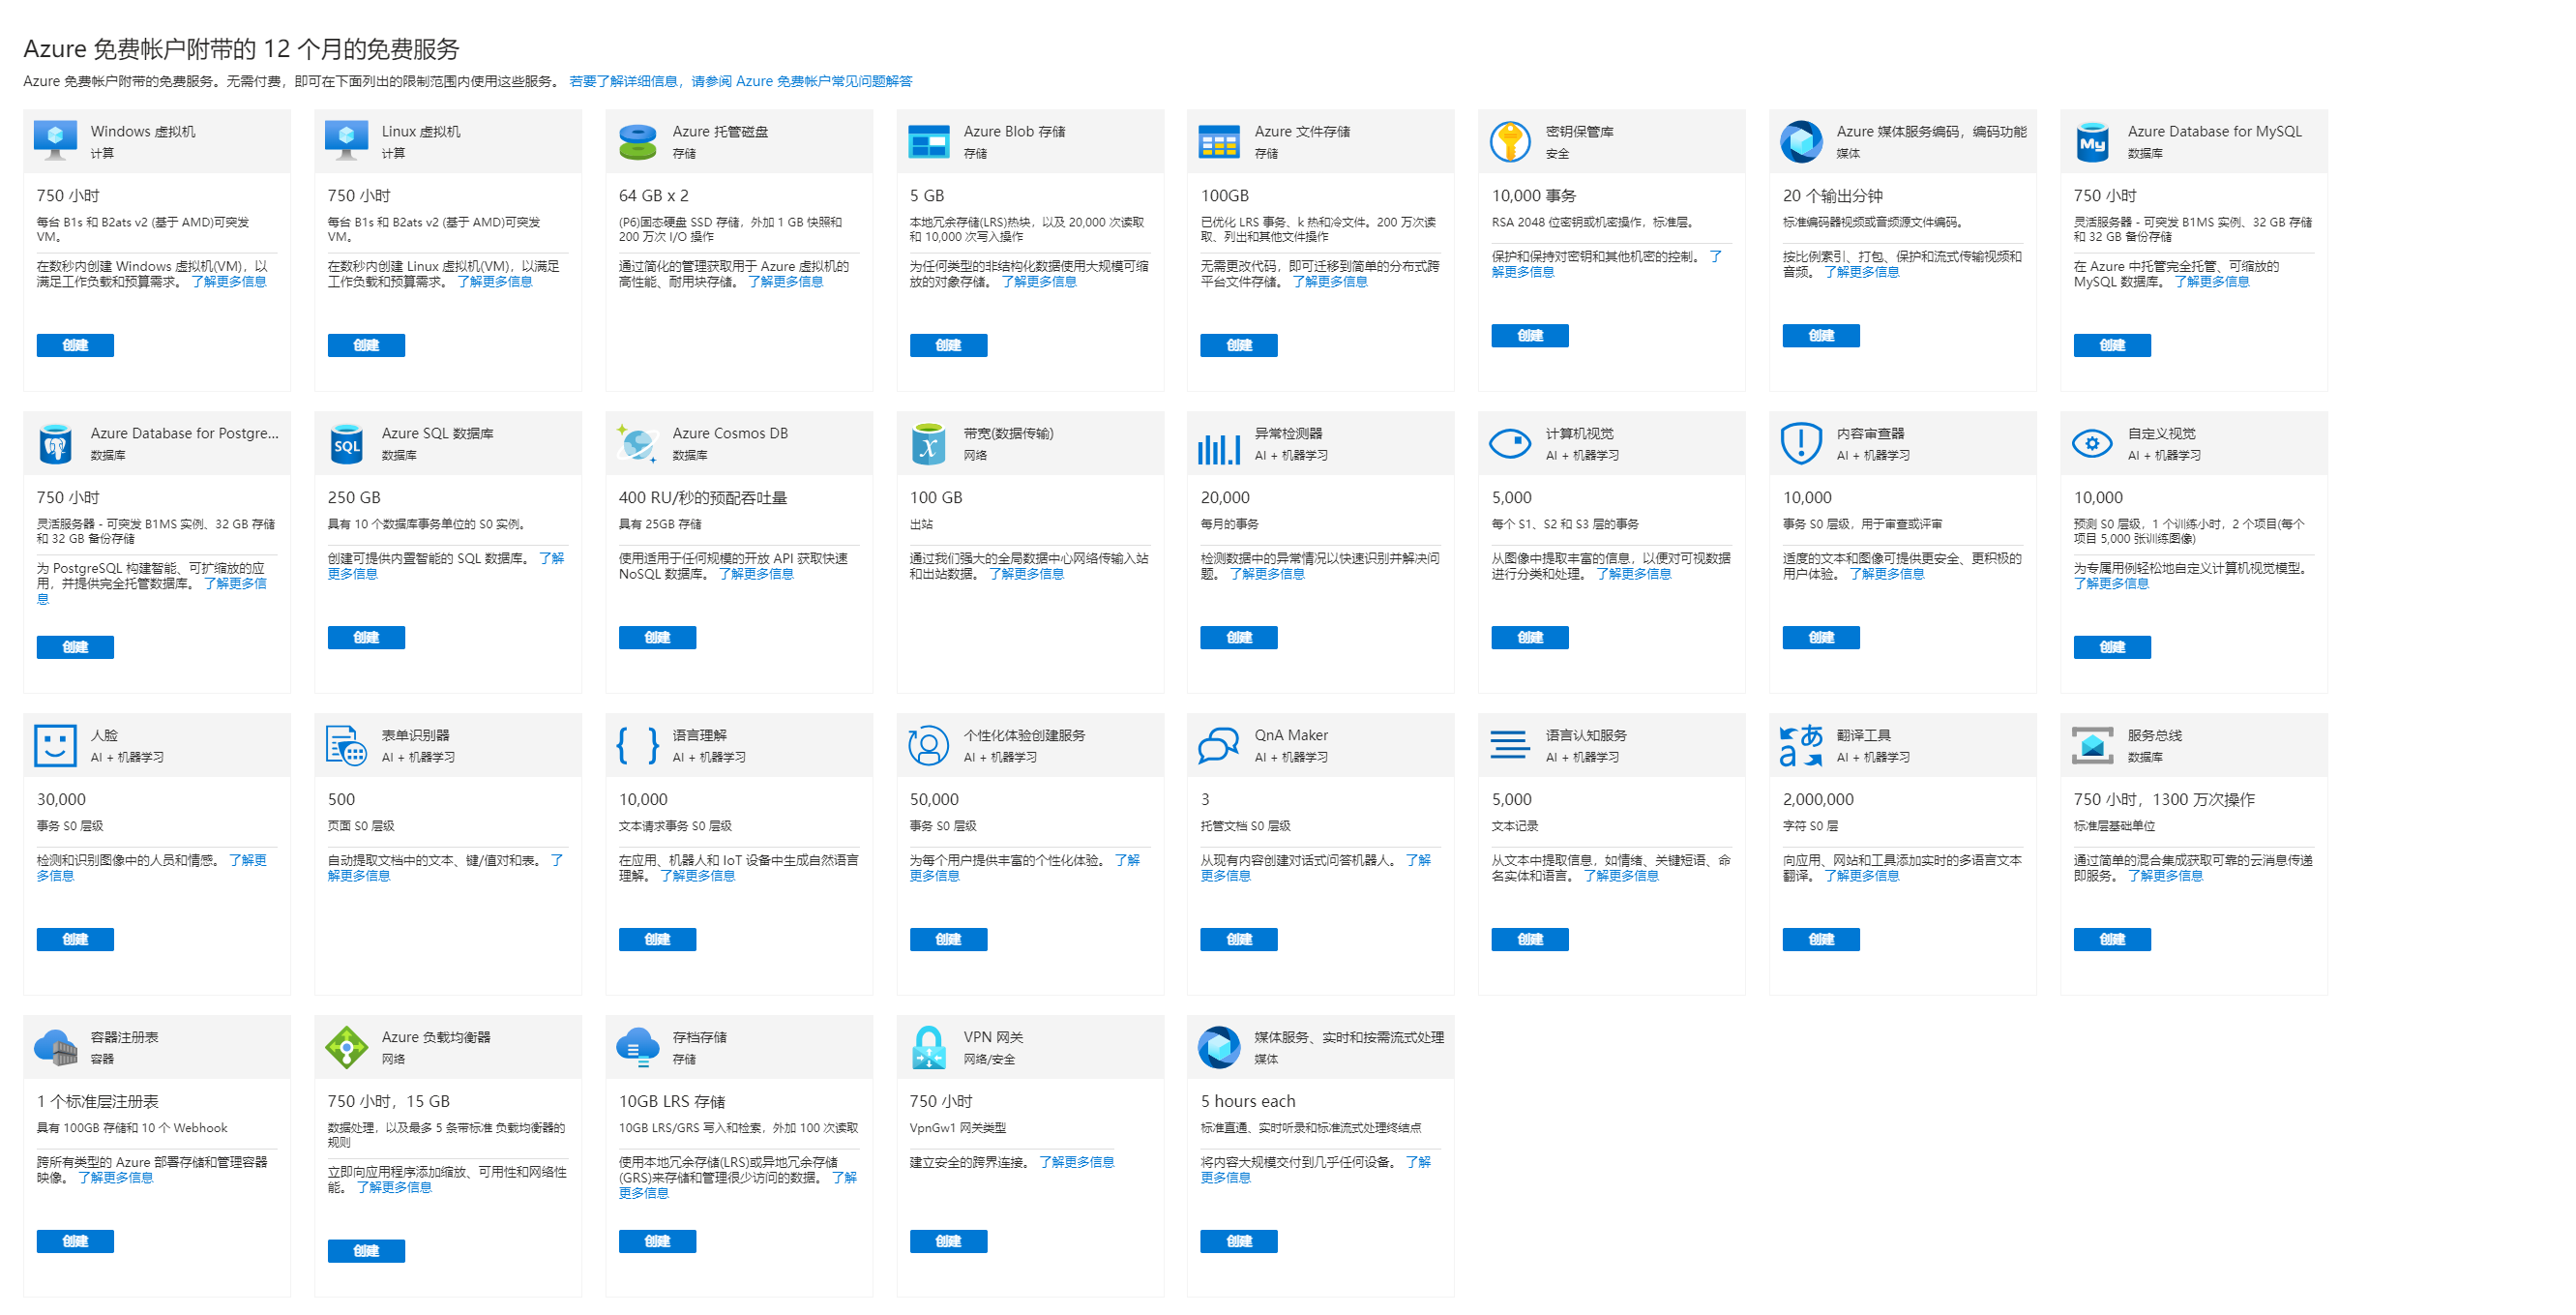This screenshot has width=2576, height=1315.
Task: Click 创建 in the 密钥保管库 card
Action: point(1530,336)
